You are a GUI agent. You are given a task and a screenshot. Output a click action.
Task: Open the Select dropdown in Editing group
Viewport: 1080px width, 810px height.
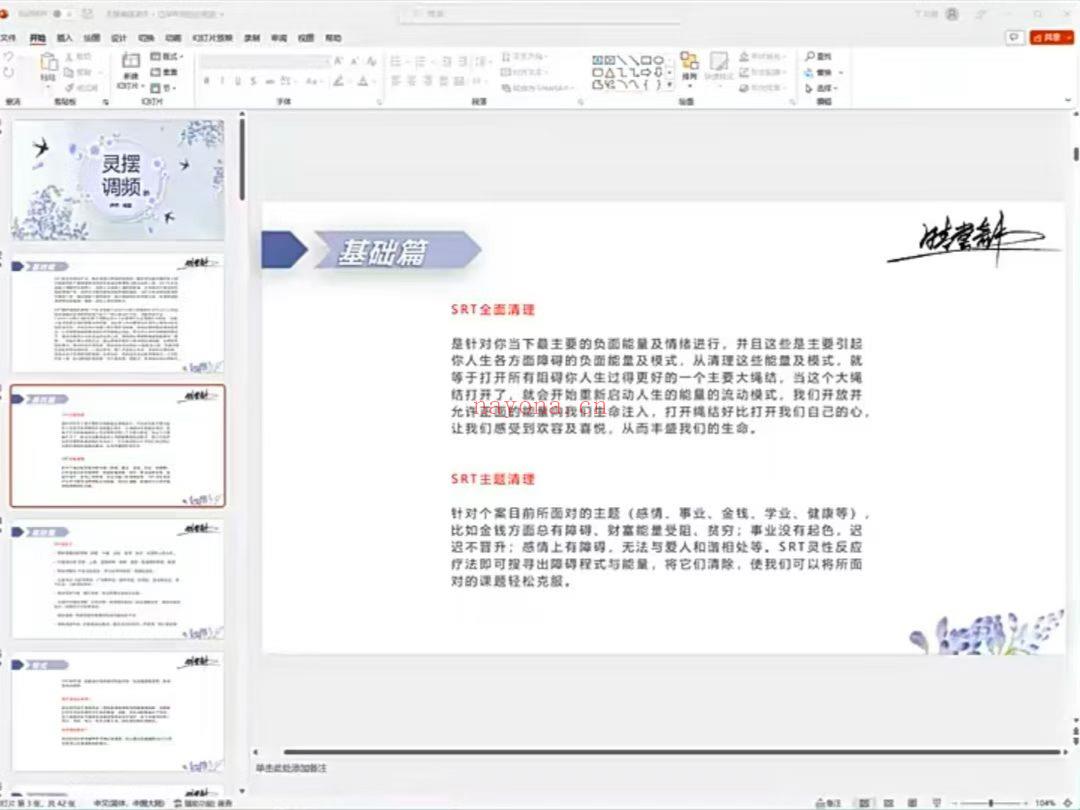tap(821, 88)
